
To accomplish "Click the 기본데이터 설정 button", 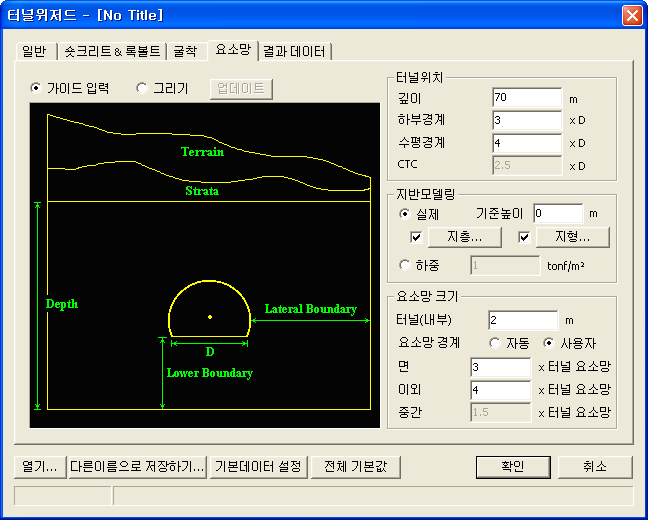I will [x=259, y=467].
